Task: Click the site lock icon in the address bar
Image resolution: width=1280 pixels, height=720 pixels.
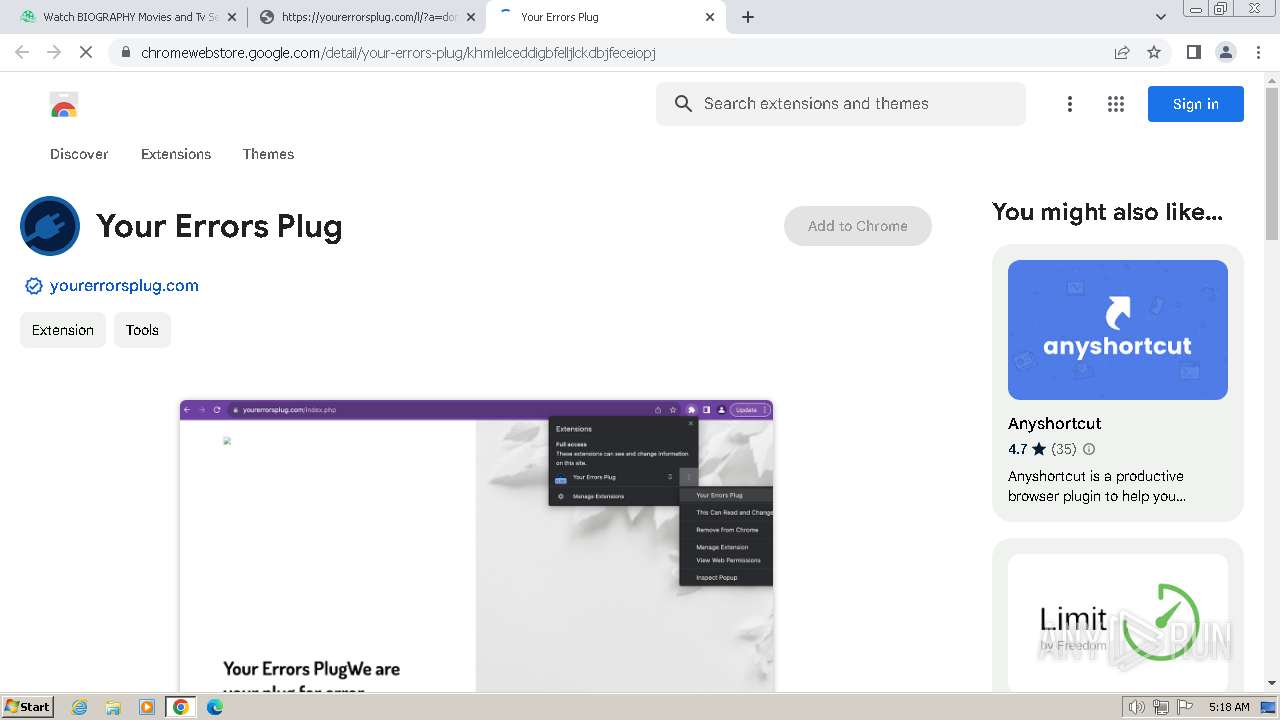Action: (x=125, y=53)
